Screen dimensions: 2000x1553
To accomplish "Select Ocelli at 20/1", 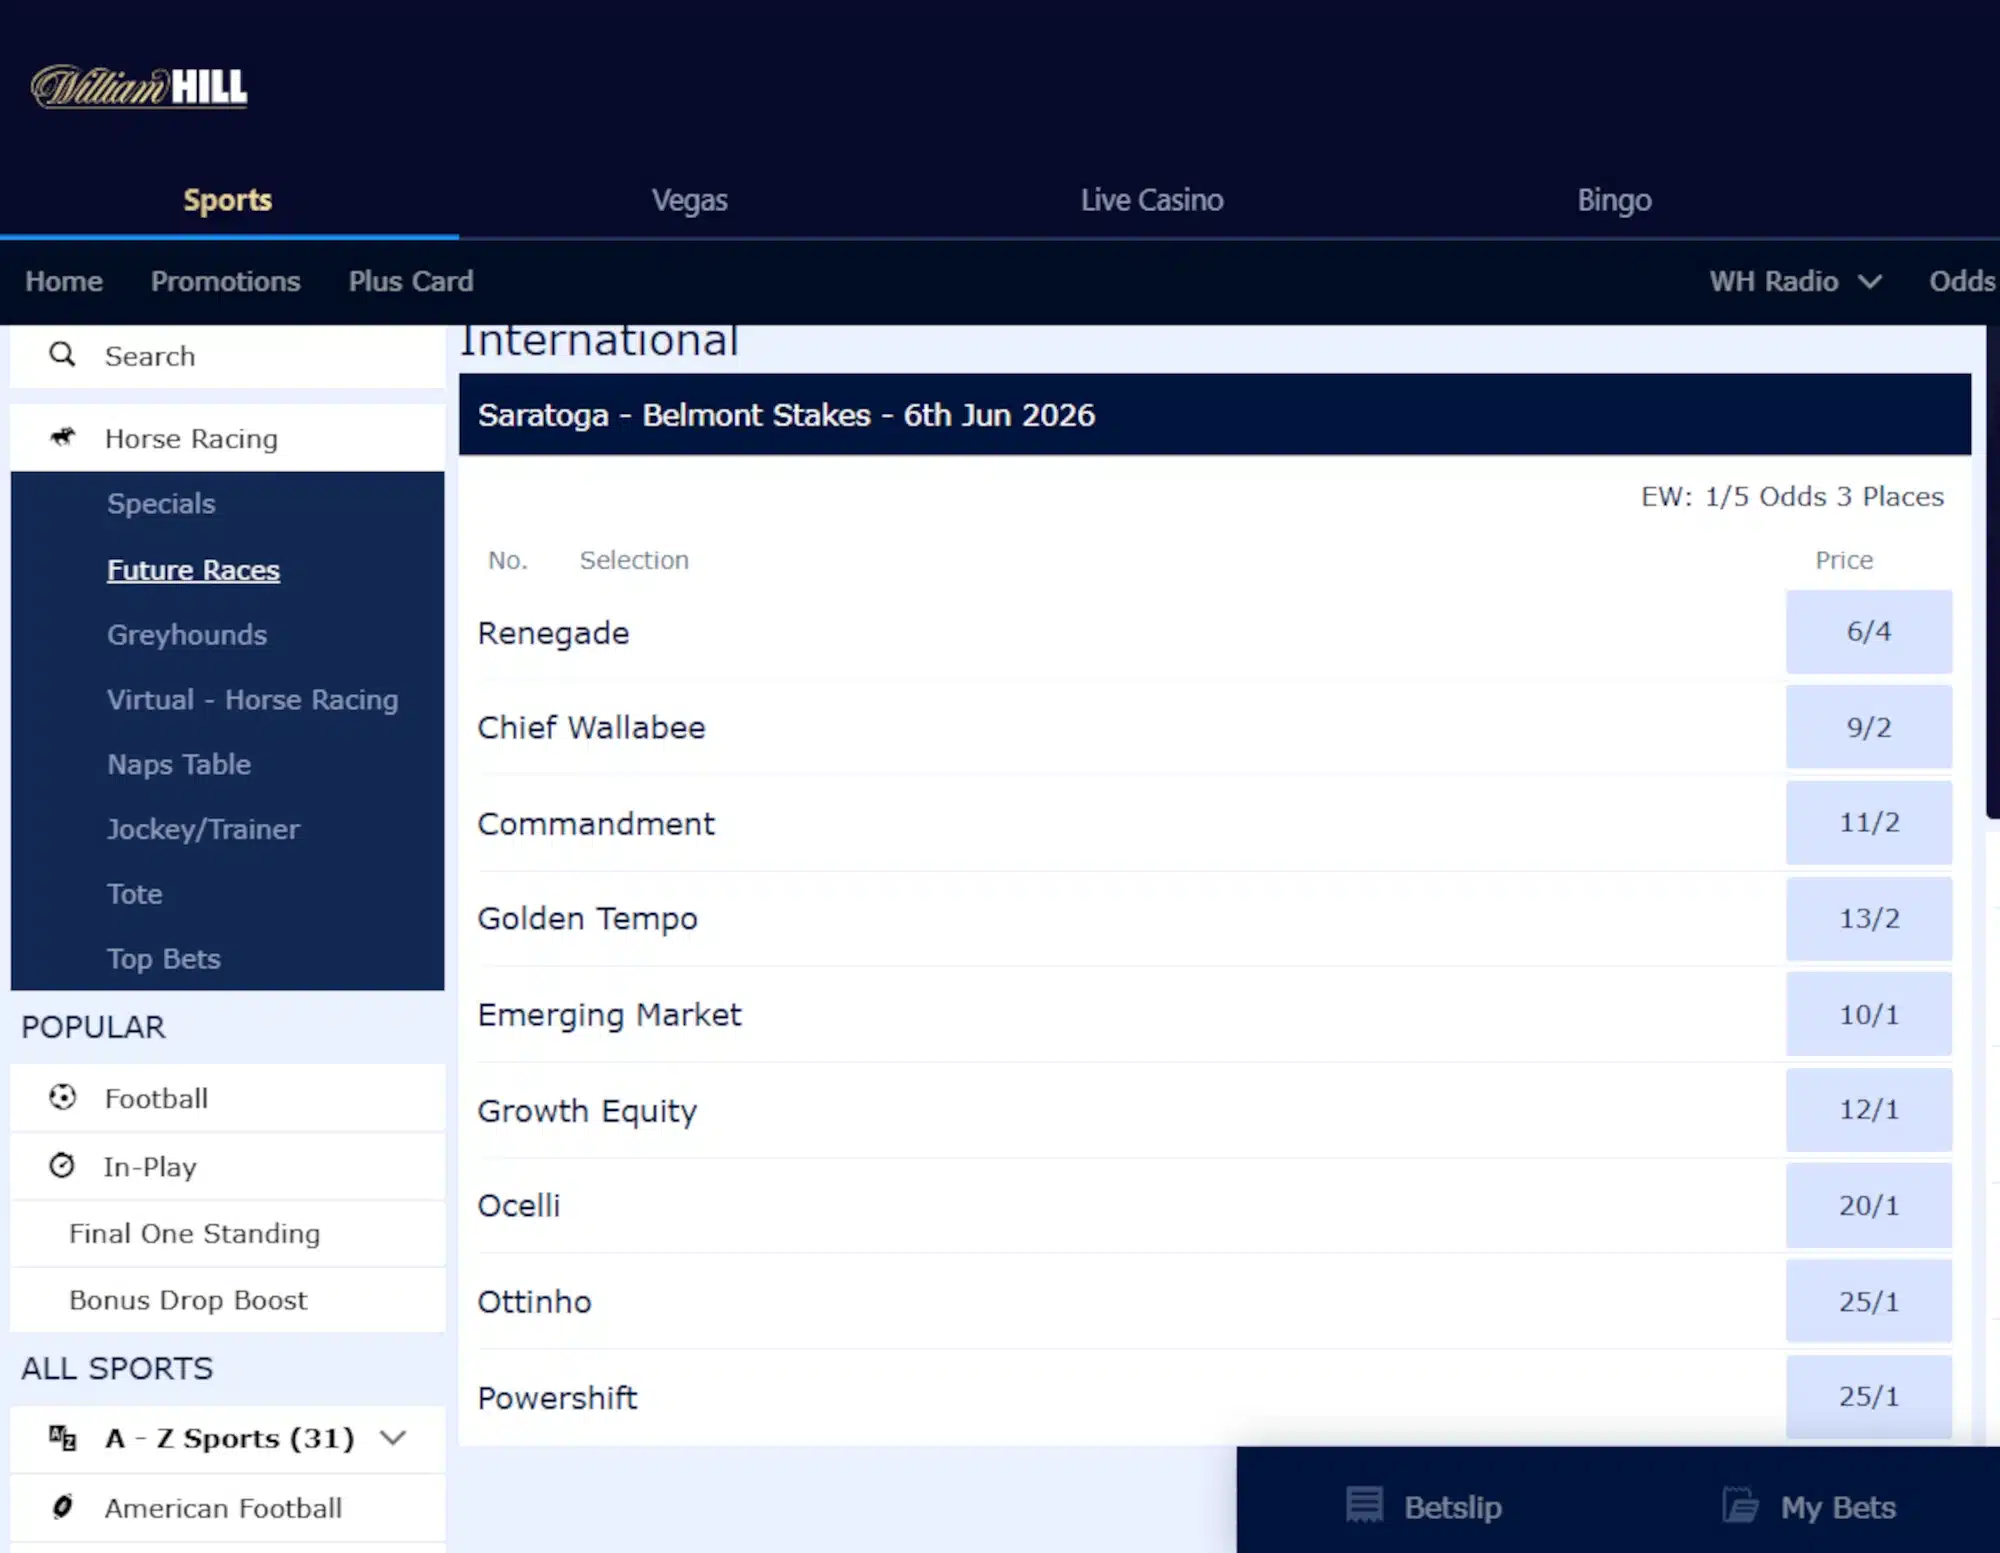I will point(1868,1205).
